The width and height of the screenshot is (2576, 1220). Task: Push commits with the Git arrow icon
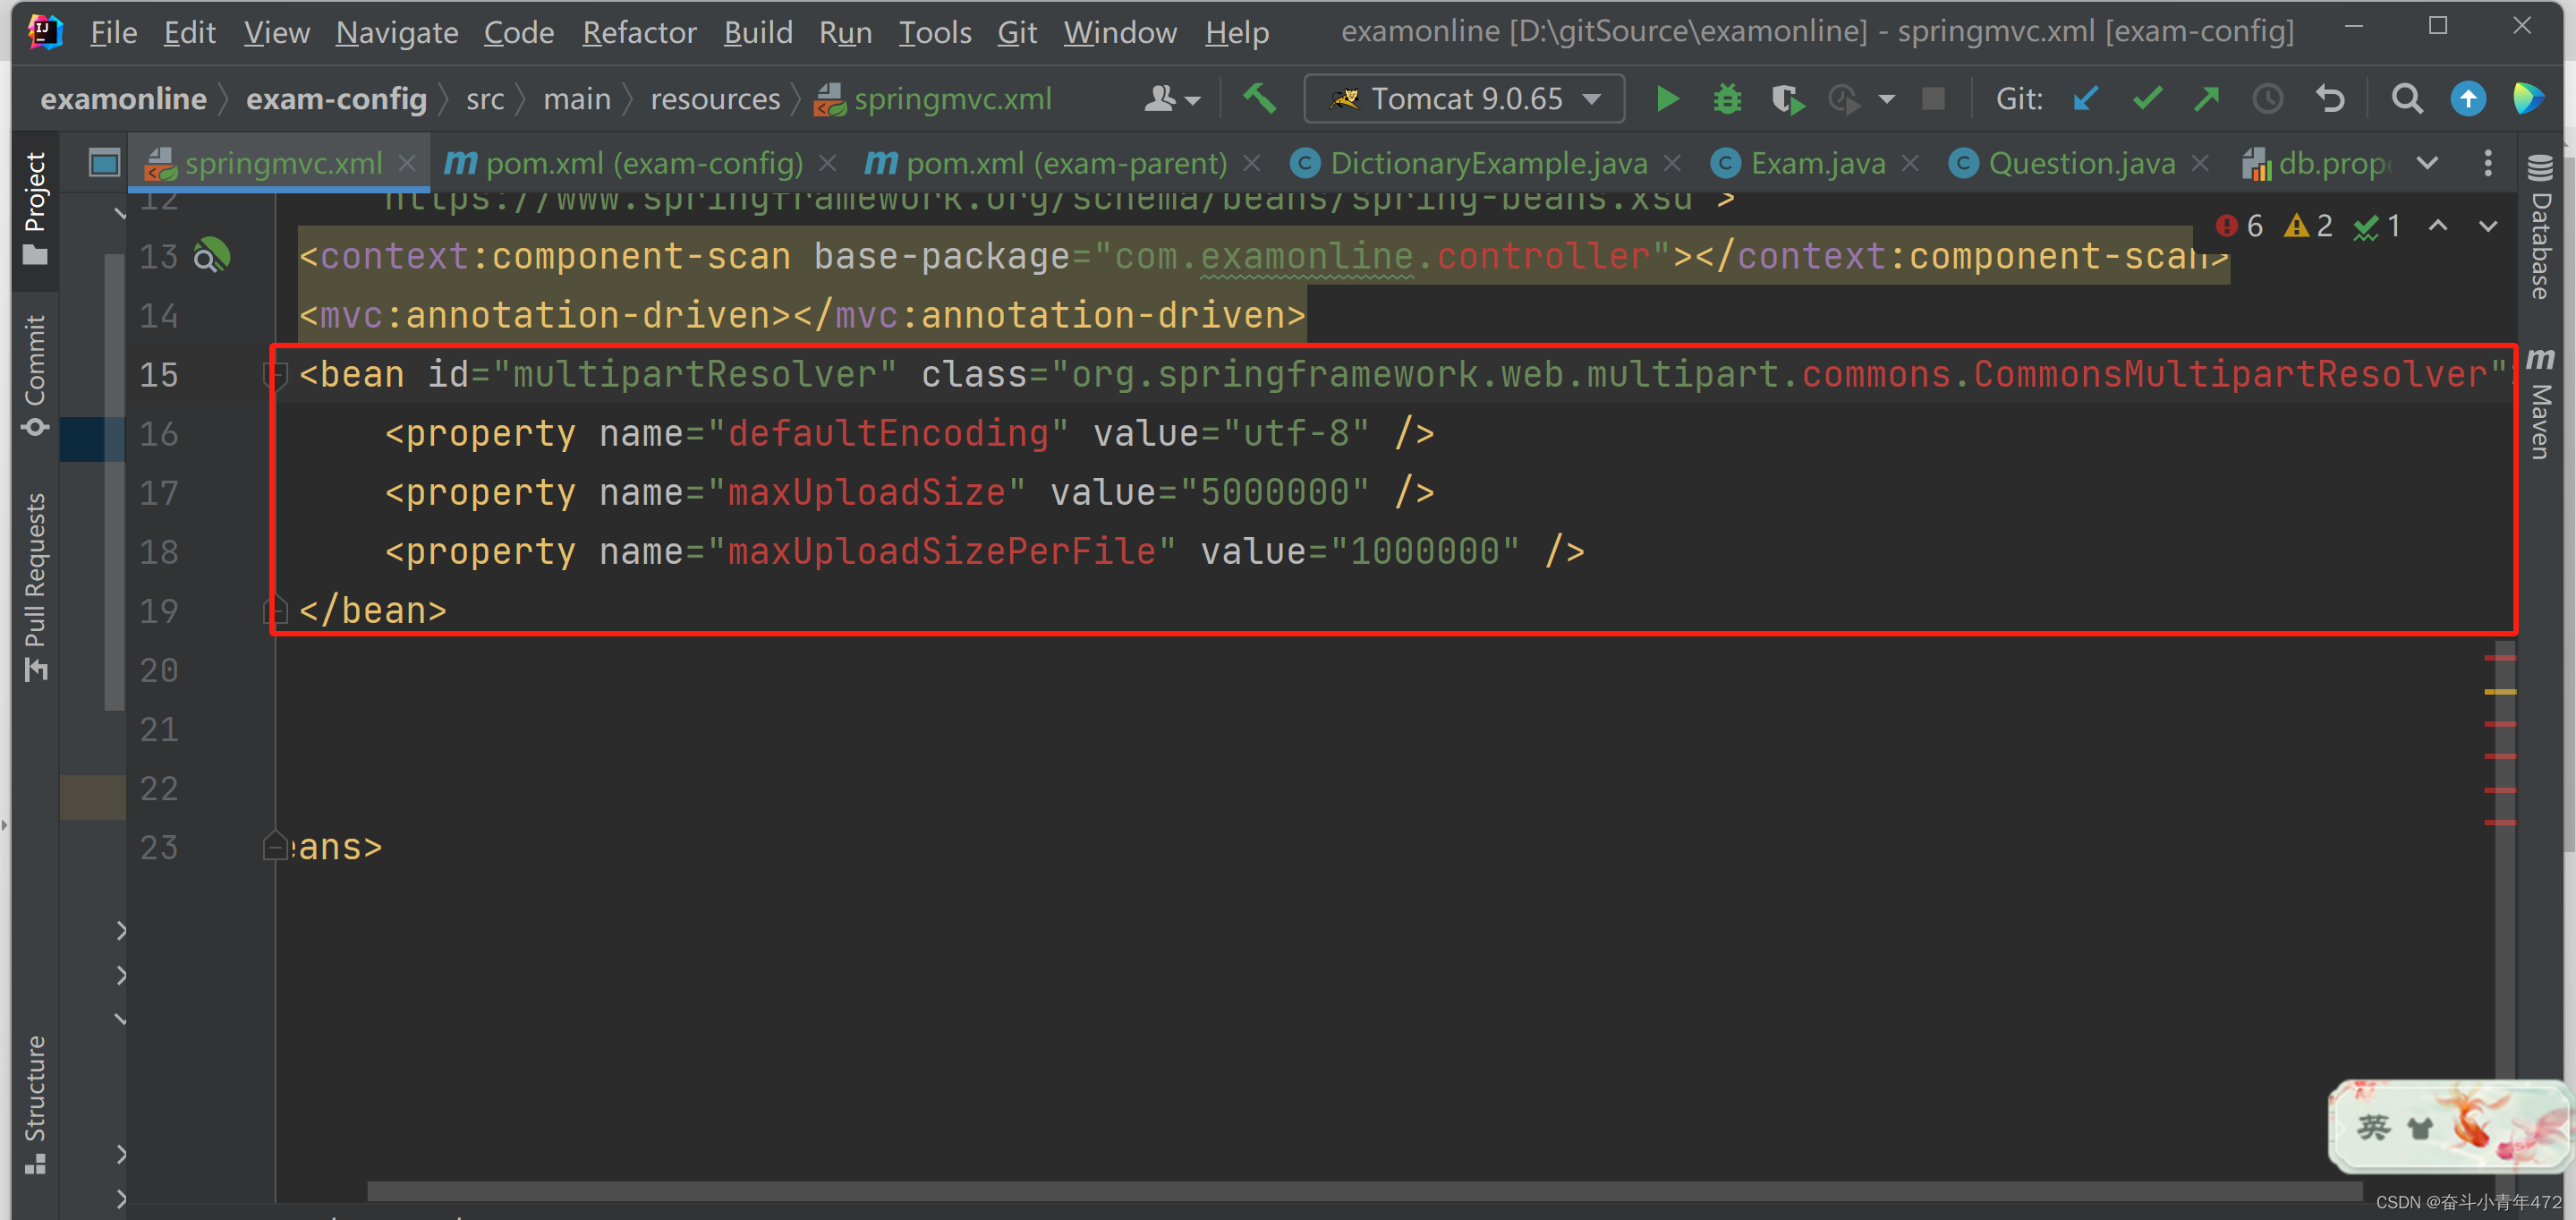(x=2208, y=98)
